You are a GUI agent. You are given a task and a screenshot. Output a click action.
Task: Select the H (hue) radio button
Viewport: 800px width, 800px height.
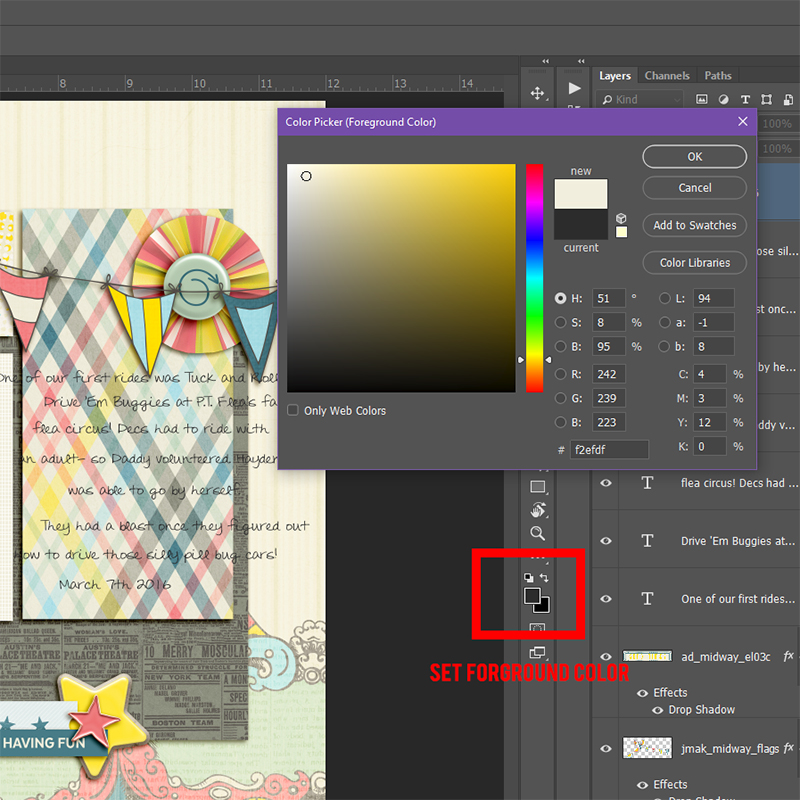click(560, 298)
